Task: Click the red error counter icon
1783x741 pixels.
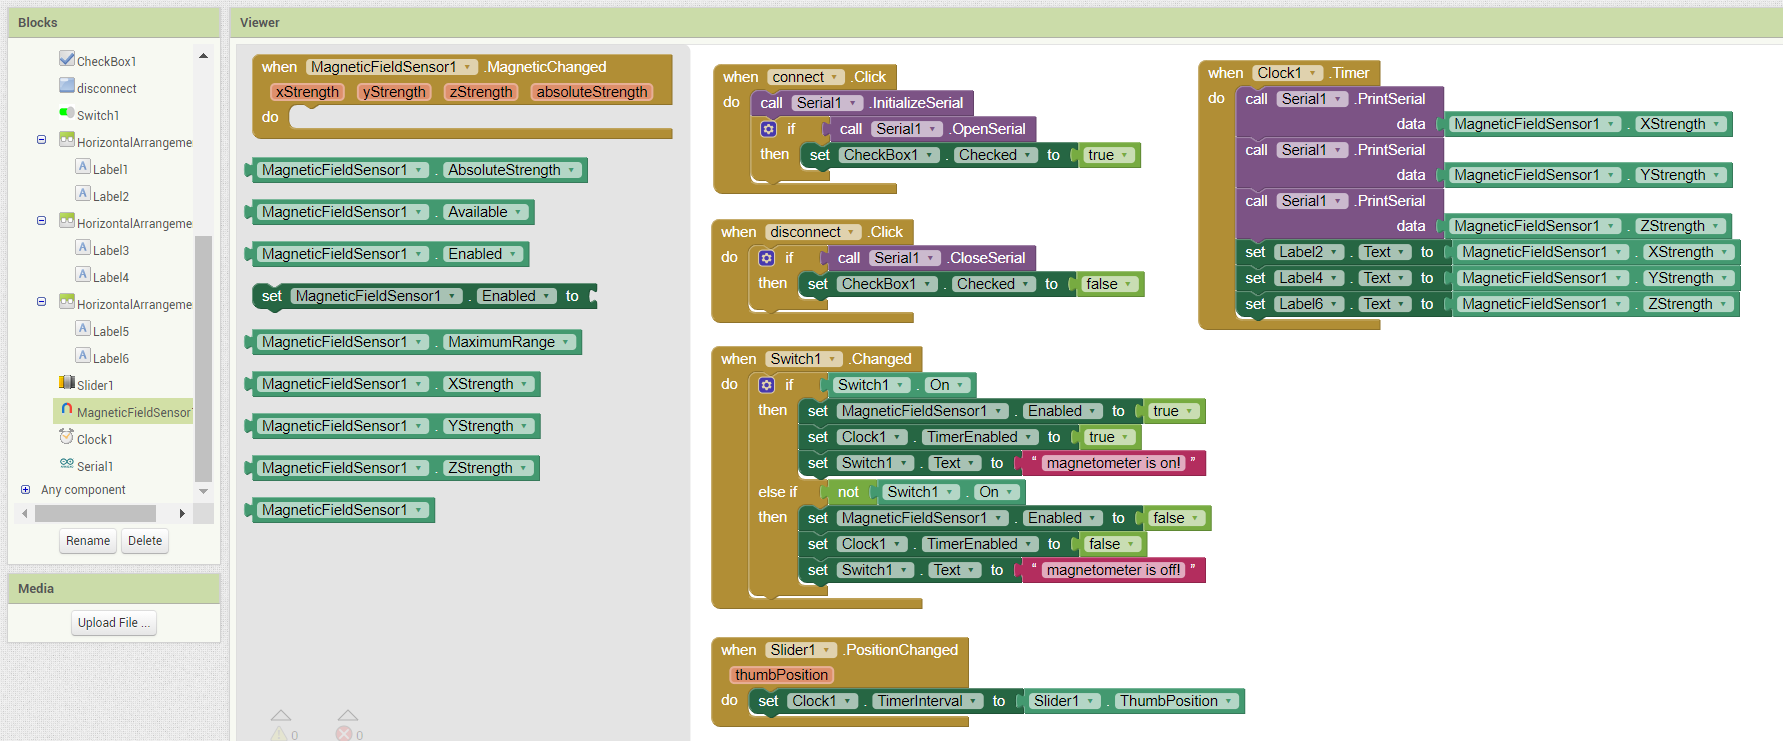Action: (344, 734)
